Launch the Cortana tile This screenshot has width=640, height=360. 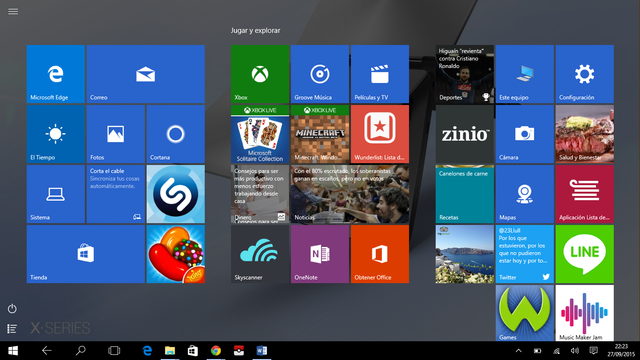click(x=176, y=134)
